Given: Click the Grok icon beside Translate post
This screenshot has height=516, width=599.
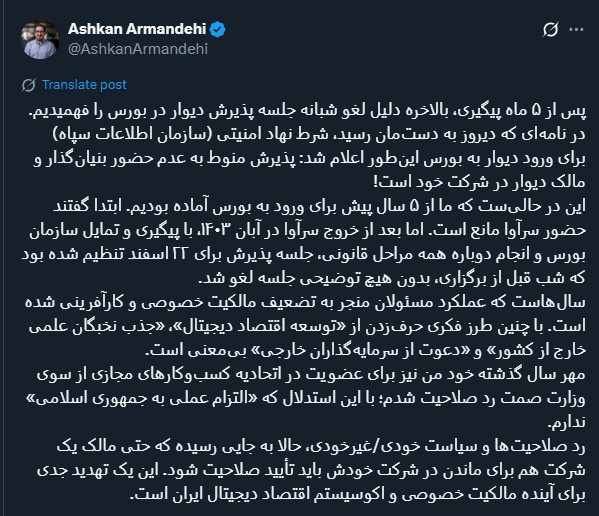Looking at the screenshot, I should point(29,85).
